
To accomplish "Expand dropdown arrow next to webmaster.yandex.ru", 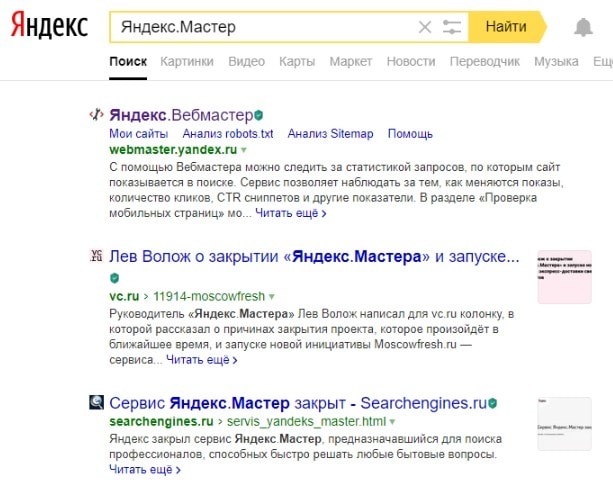I will 244,150.
